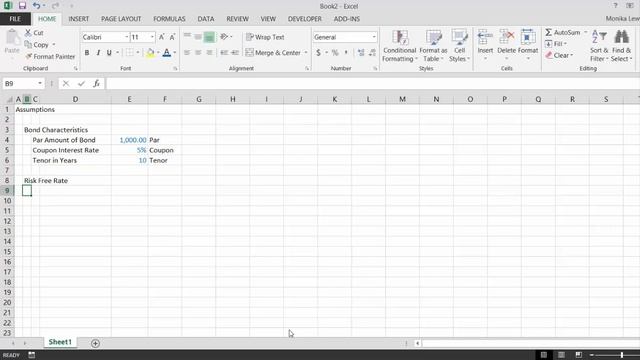Toggle Align Right horizontal alignment
The height and width of the screenshot is (360, 640).
(x=209, y=53)
